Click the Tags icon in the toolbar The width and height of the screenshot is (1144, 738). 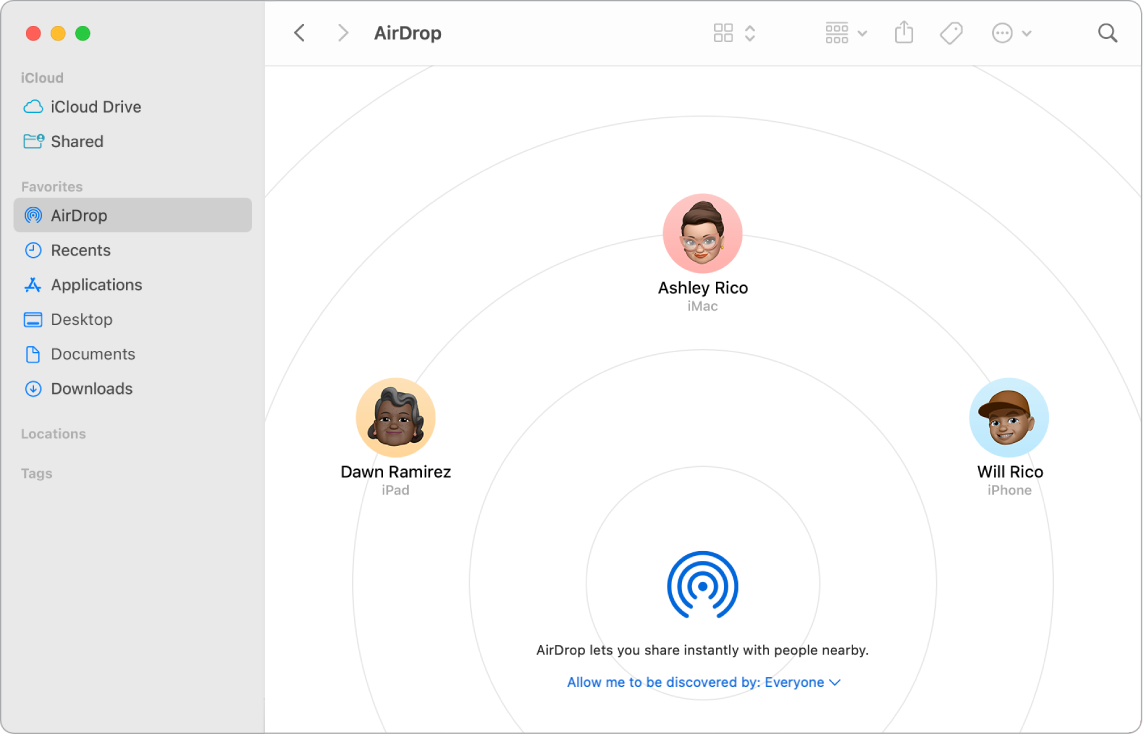tap(950, 32)
